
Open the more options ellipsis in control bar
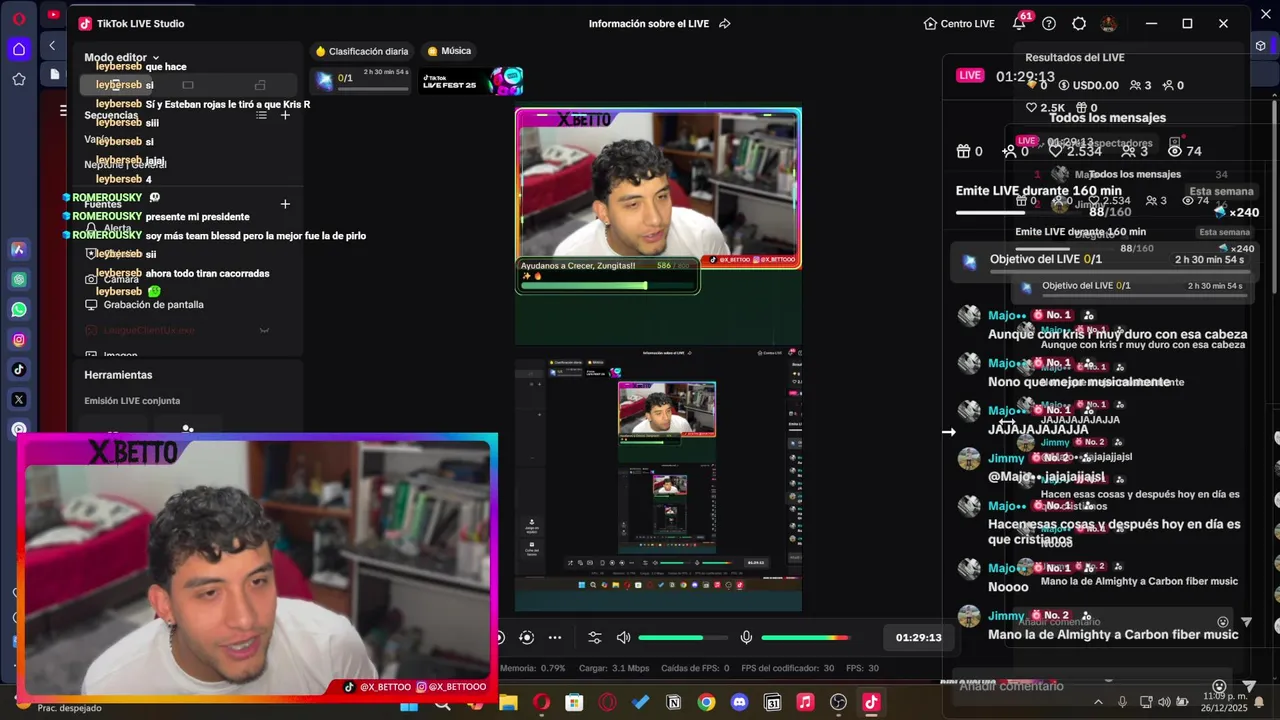coord(555,638)
